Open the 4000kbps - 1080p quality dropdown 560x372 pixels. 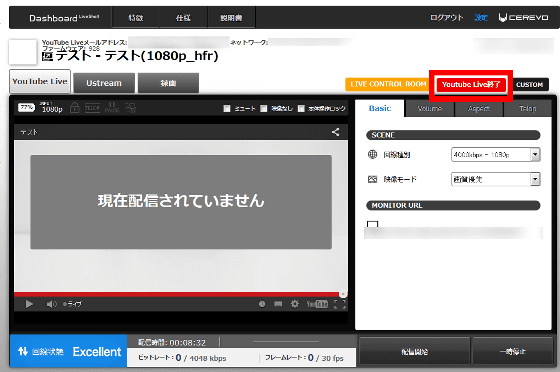[x=495, y=155]
